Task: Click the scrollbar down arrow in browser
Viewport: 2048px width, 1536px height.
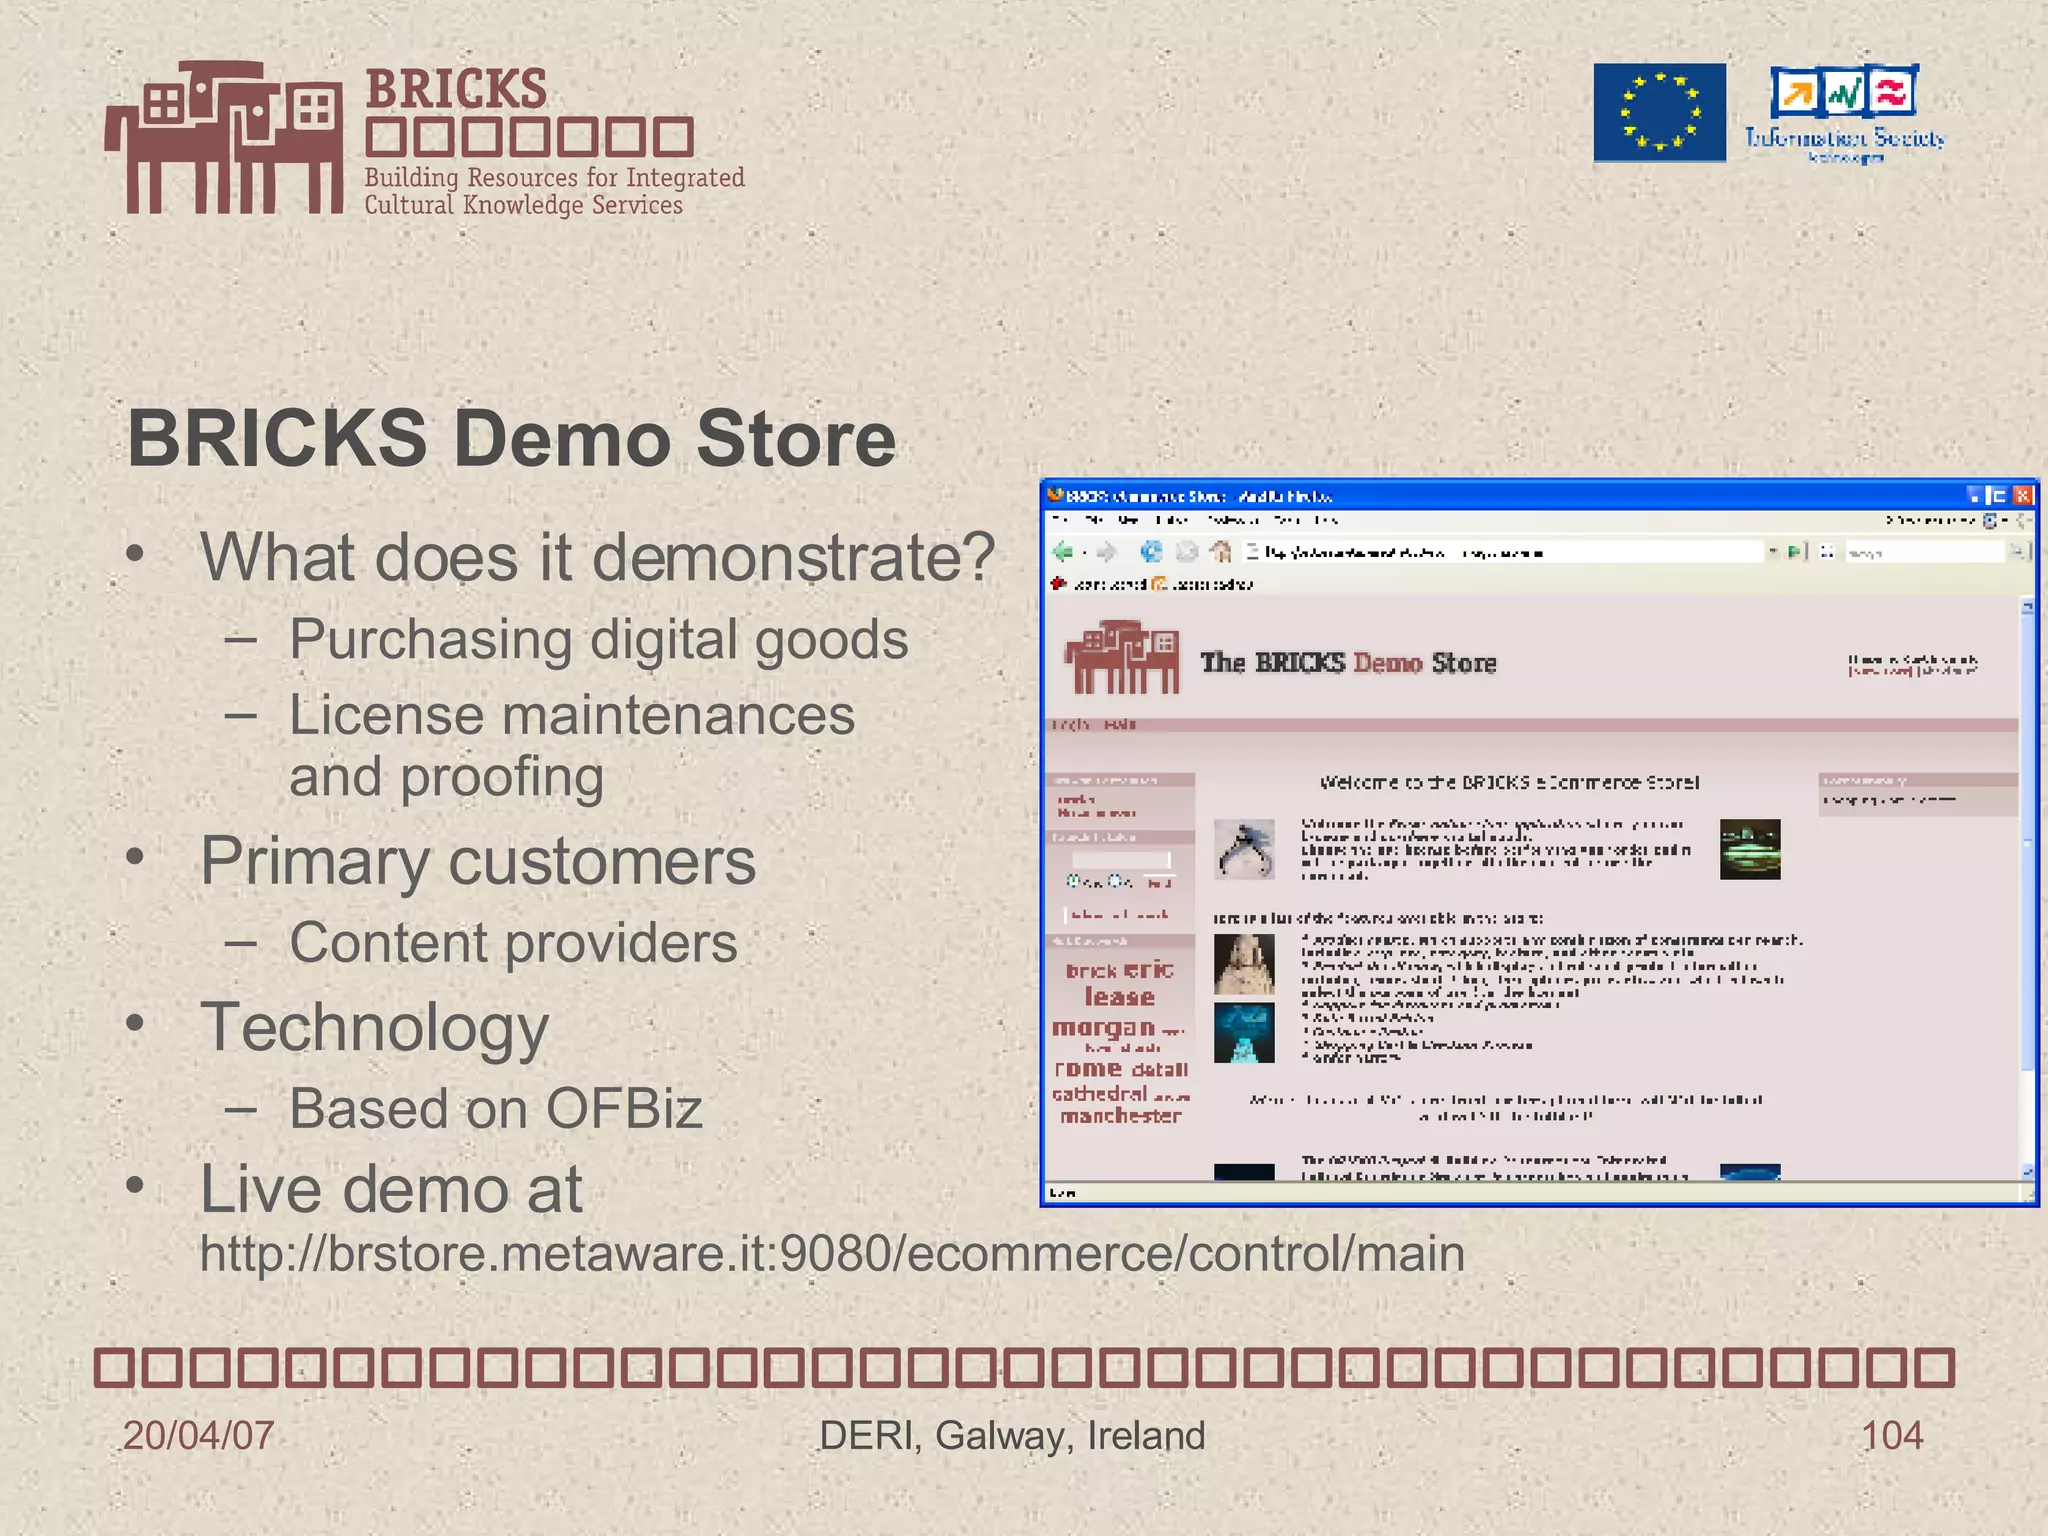Action: point(2027,1171)
